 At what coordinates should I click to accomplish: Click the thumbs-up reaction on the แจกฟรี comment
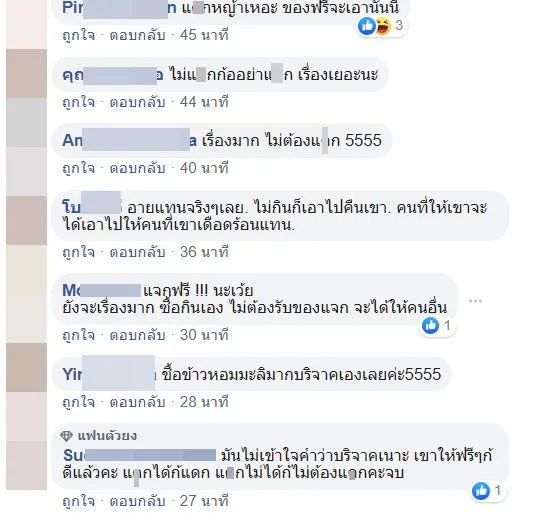(430, 326)
